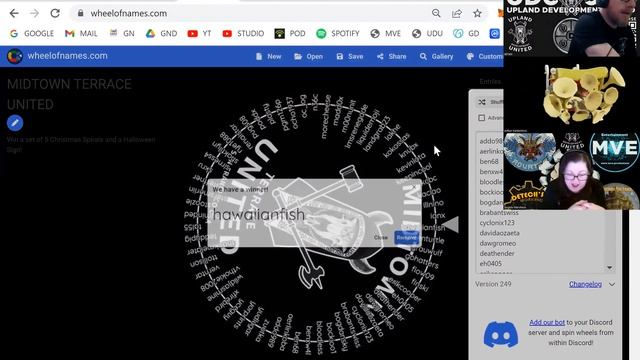Click entry dawgromeo in the entries list
This screenshot has width=640, height=360.
pos(498,243)
